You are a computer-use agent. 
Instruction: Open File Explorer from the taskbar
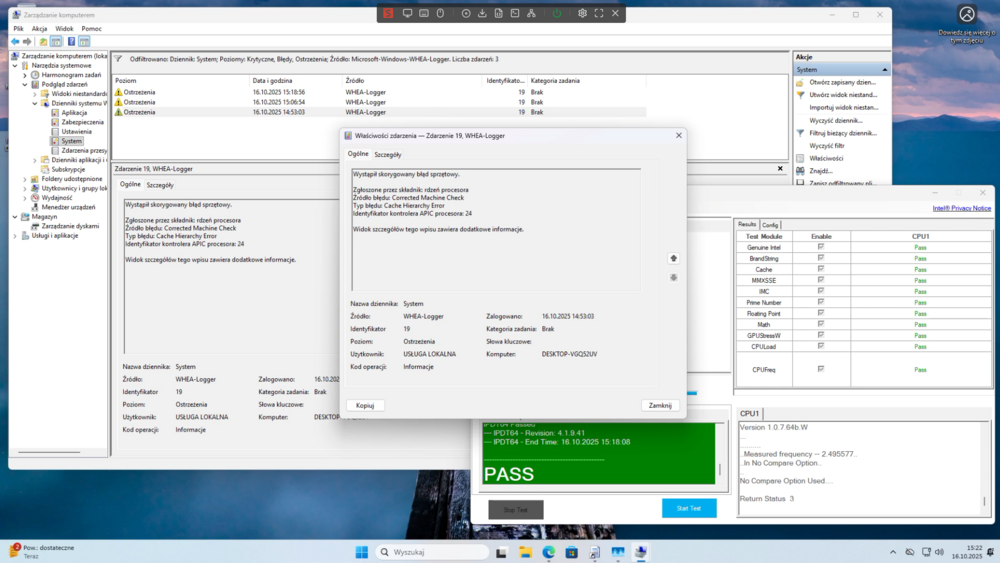pos(525,552)
